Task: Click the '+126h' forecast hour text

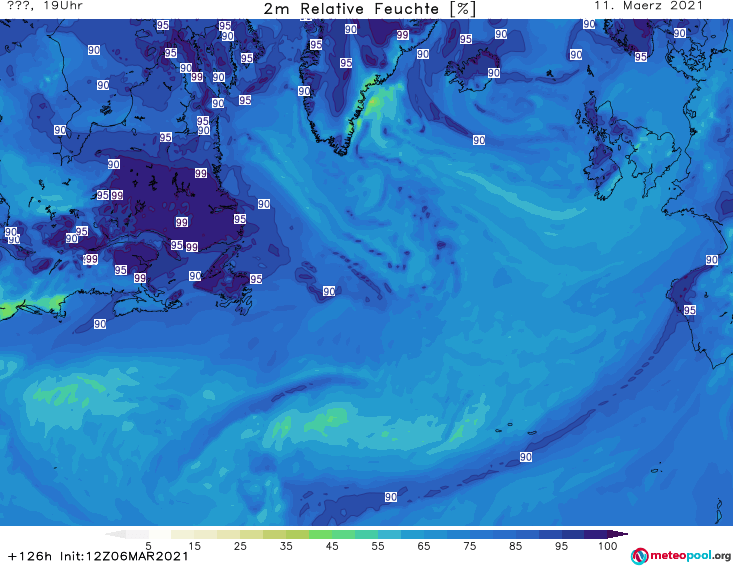Action: point(30,556)
